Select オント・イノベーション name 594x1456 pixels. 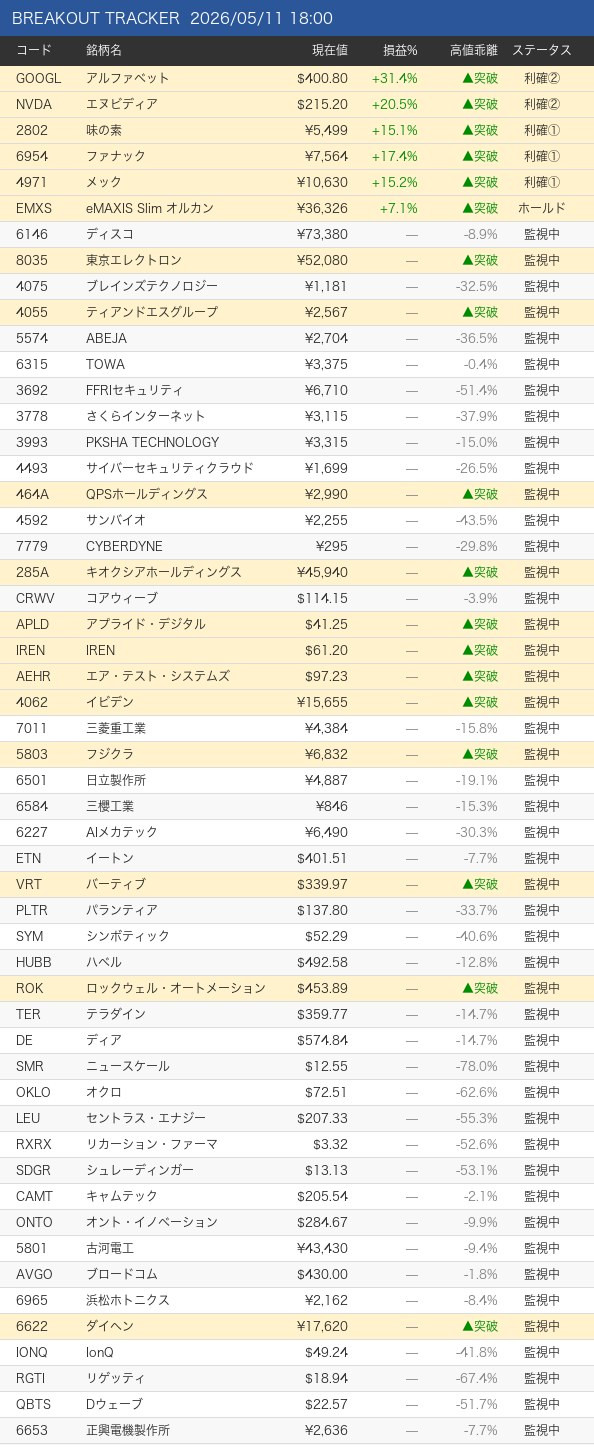(x=152, y=1222)
